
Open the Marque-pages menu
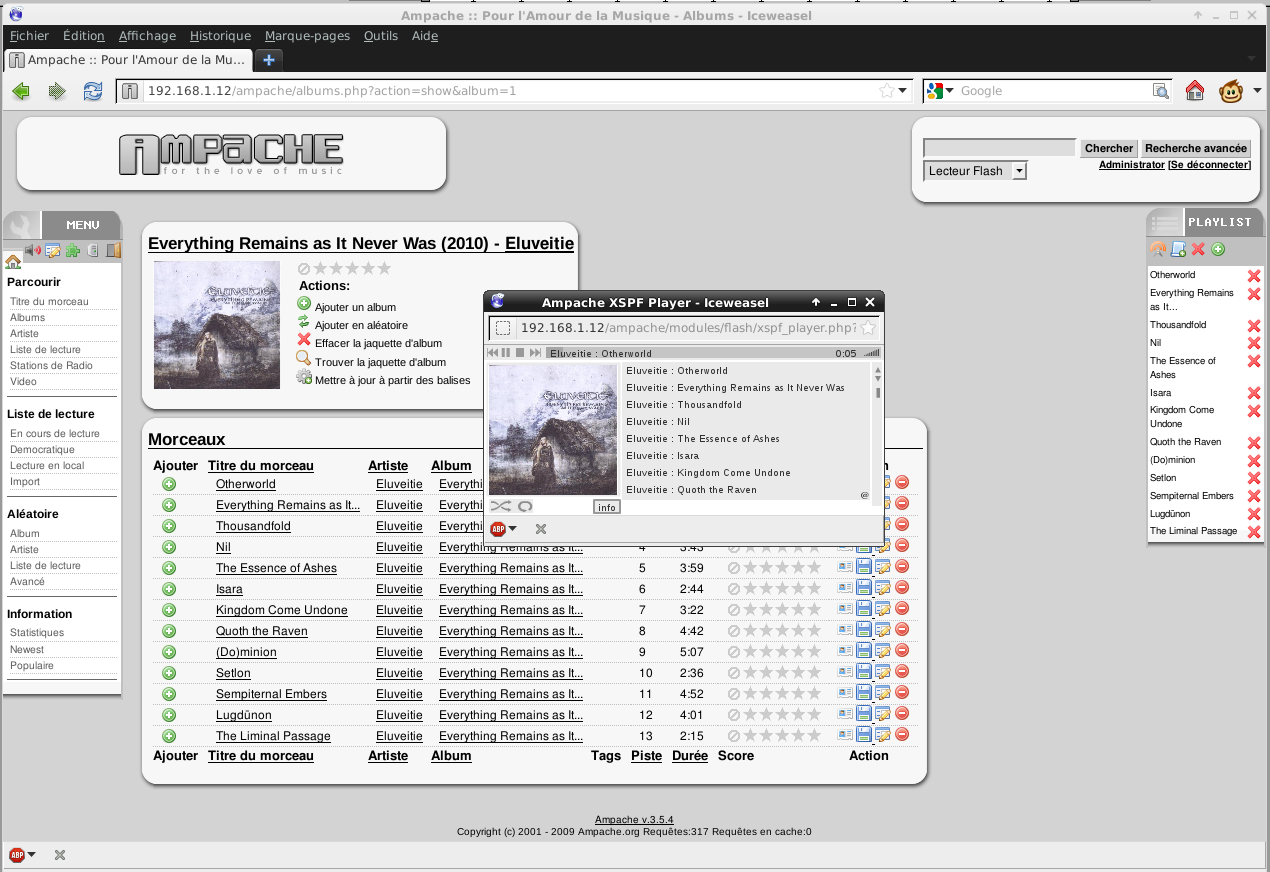point(307,36)
